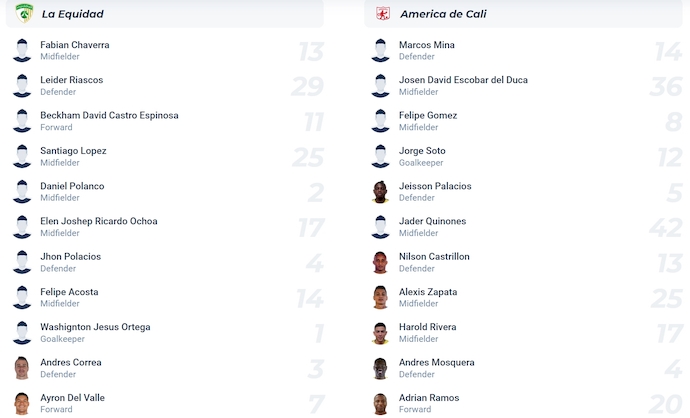Open the America de Cali team header
The width and height of the screenshot is (690, 418).
523,14
